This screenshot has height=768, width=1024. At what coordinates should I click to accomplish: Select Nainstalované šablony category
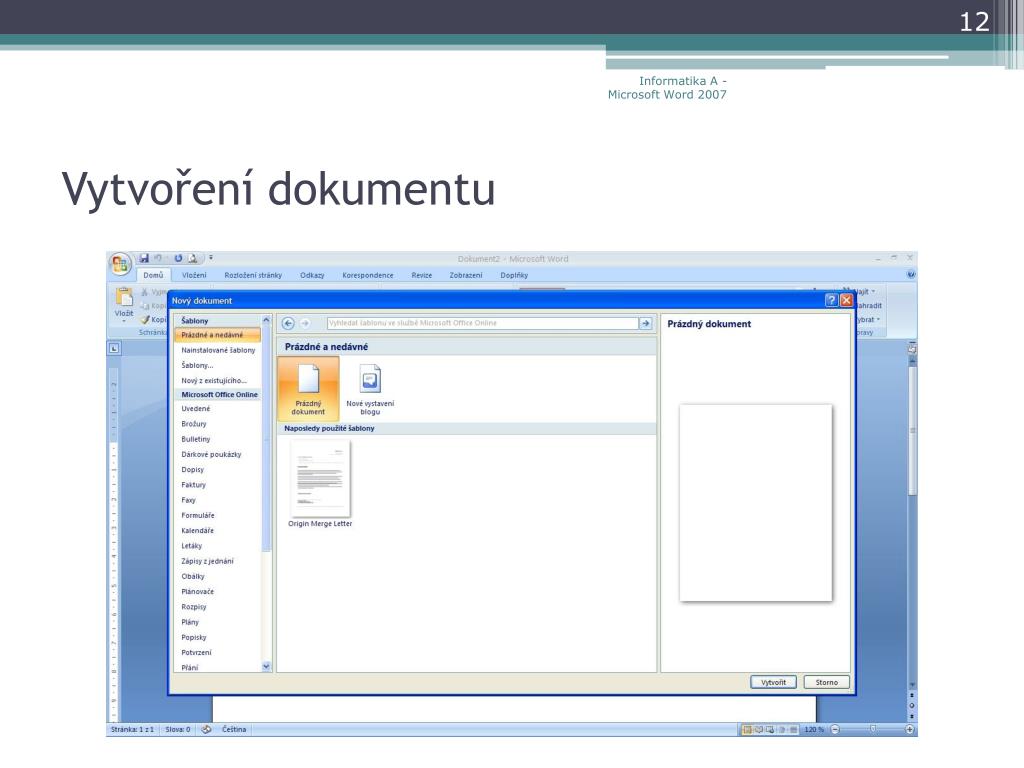pyautogui.click(x=217, y=351)
